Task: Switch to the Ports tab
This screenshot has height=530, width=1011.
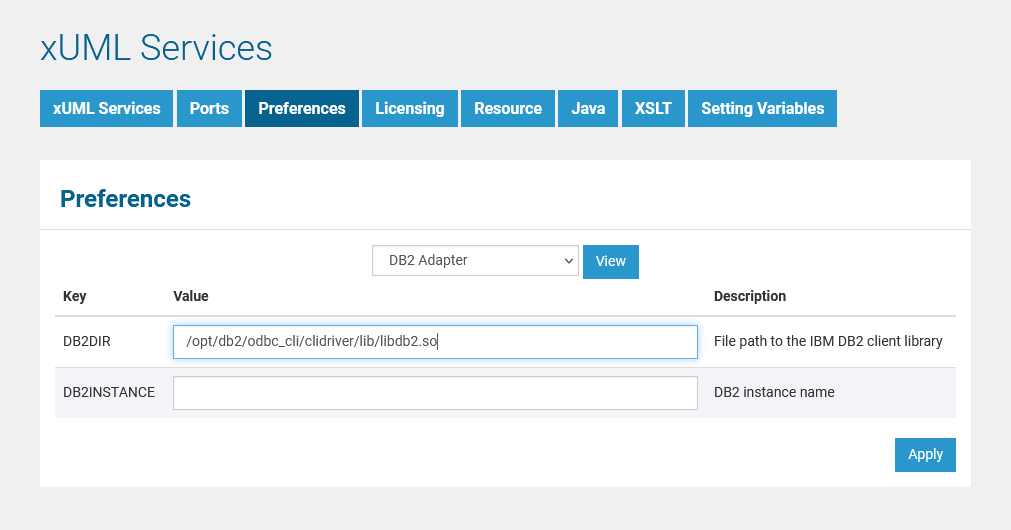Action: [x=209, y=109]
